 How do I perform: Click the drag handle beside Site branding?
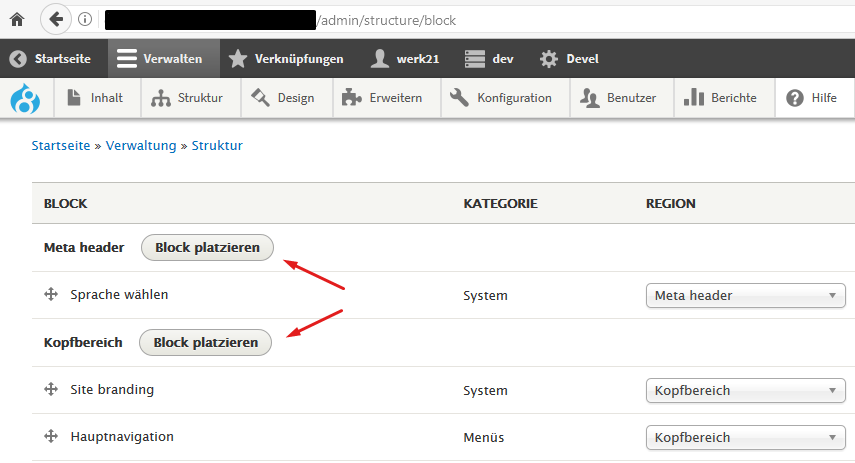[50, 390]
